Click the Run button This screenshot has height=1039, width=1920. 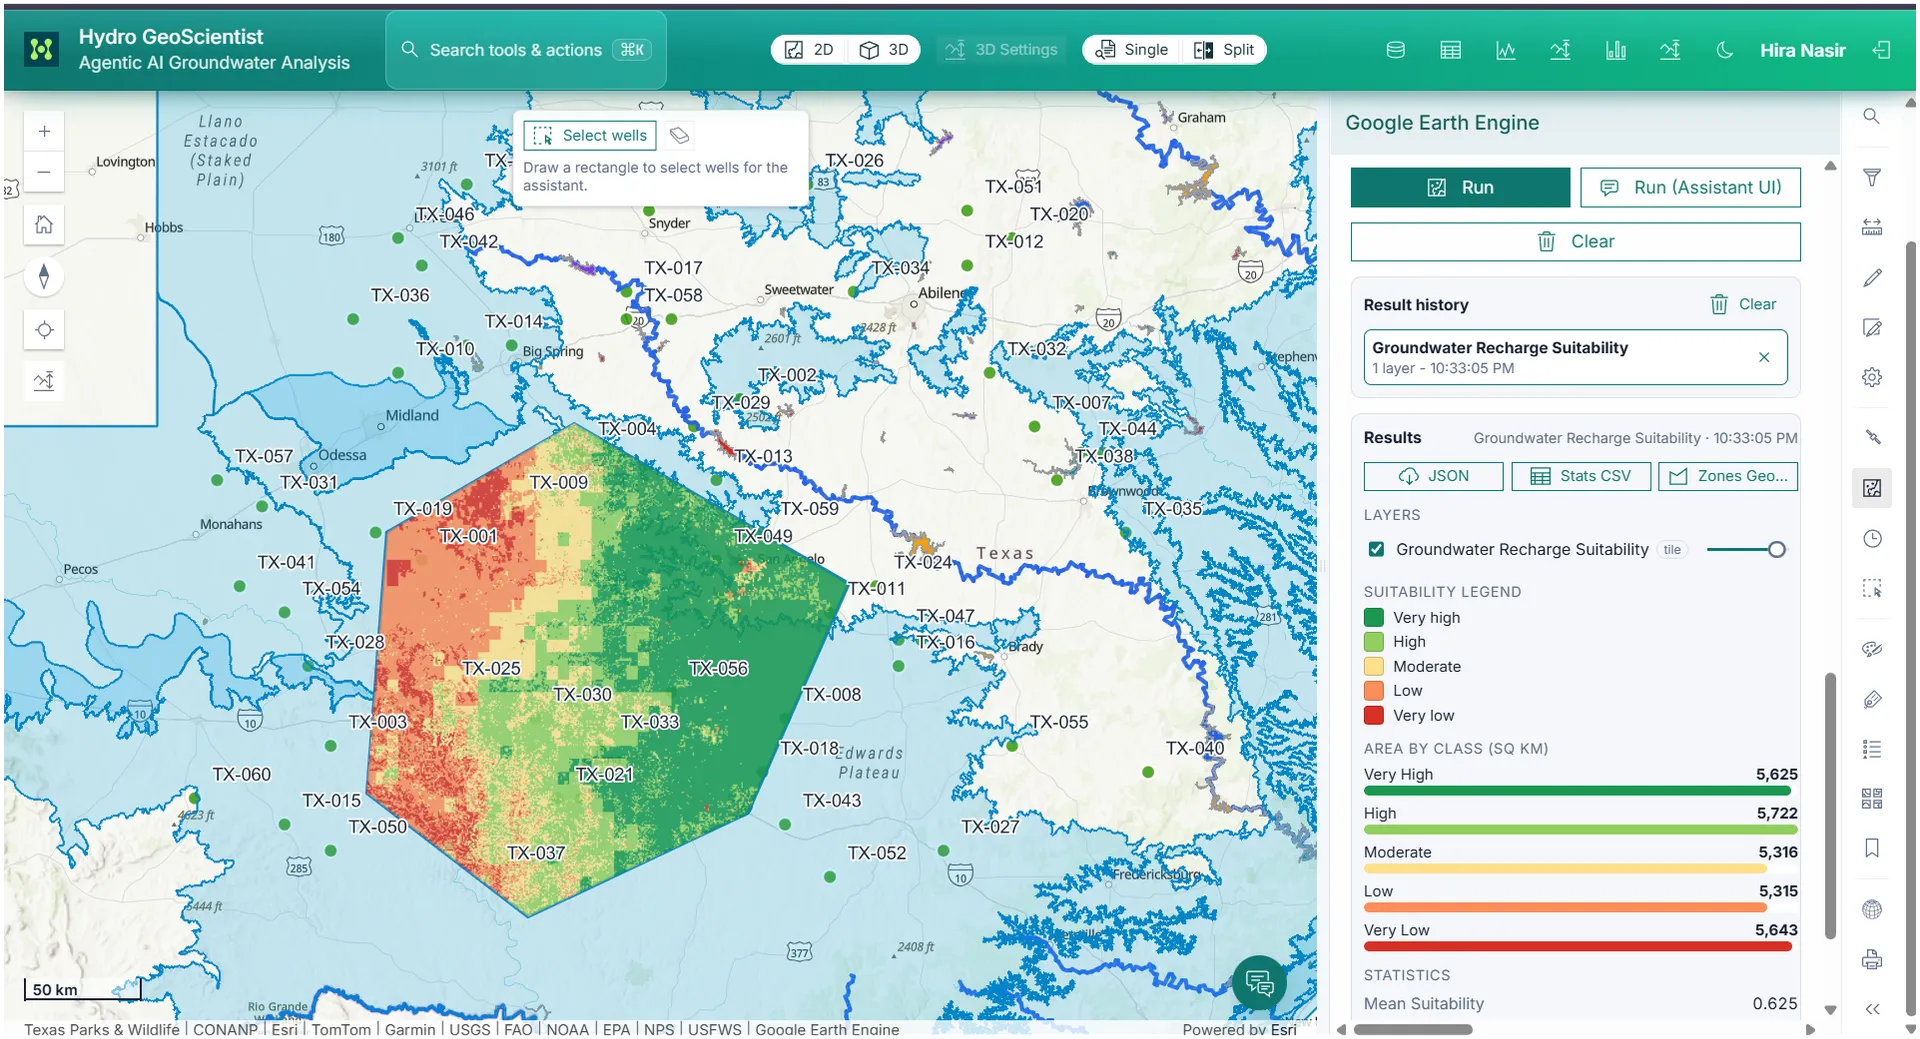point(1460,187)
